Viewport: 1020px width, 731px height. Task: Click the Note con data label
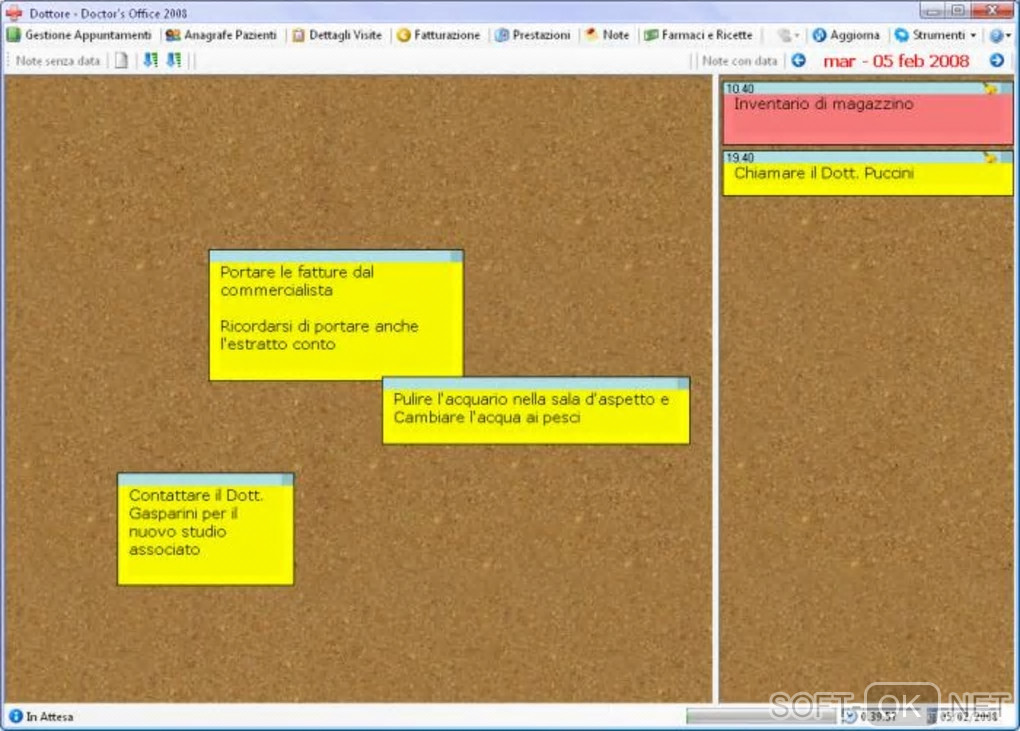[x=740, y=60]
